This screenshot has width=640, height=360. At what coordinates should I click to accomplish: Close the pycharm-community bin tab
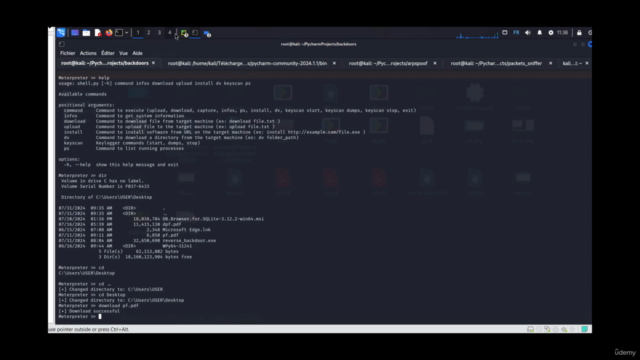(334, 63)
